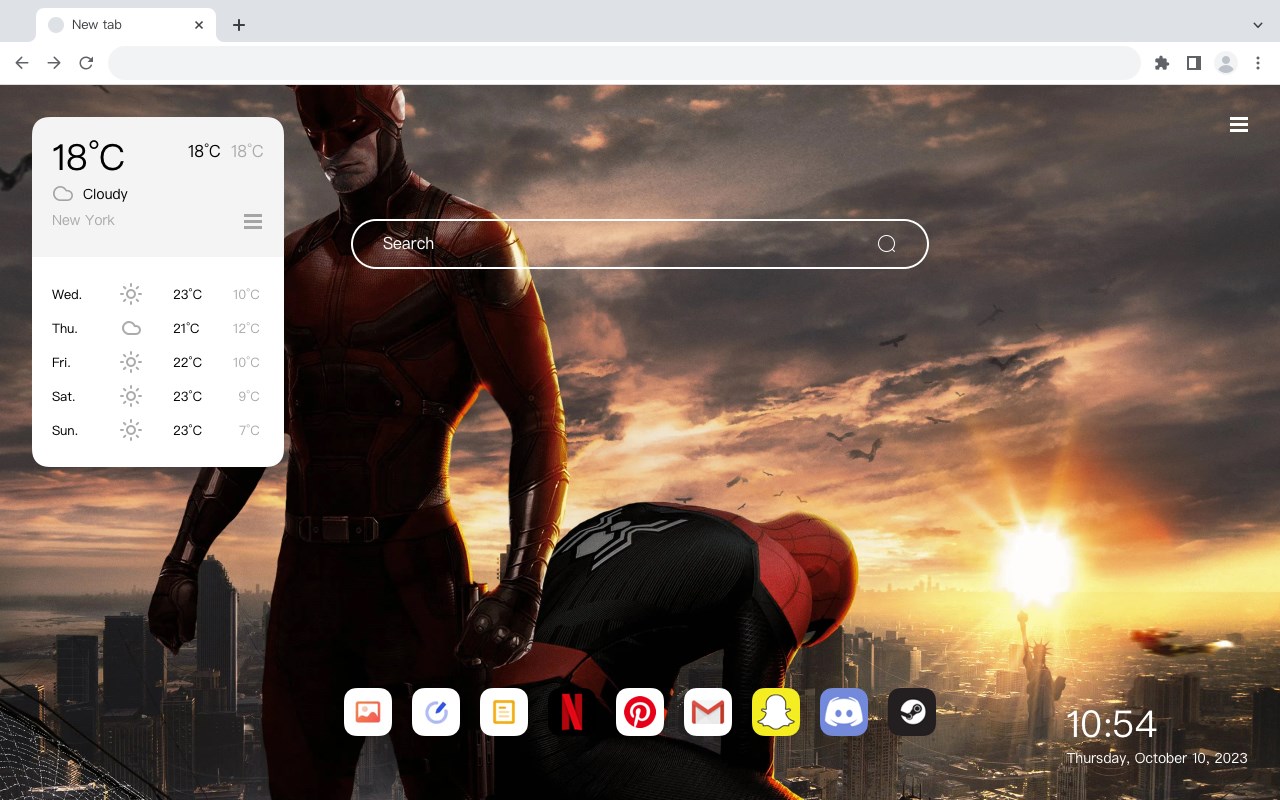Click the large 18°C current temperature
This screenshot has height=800, width=1280.
(88, 157)
